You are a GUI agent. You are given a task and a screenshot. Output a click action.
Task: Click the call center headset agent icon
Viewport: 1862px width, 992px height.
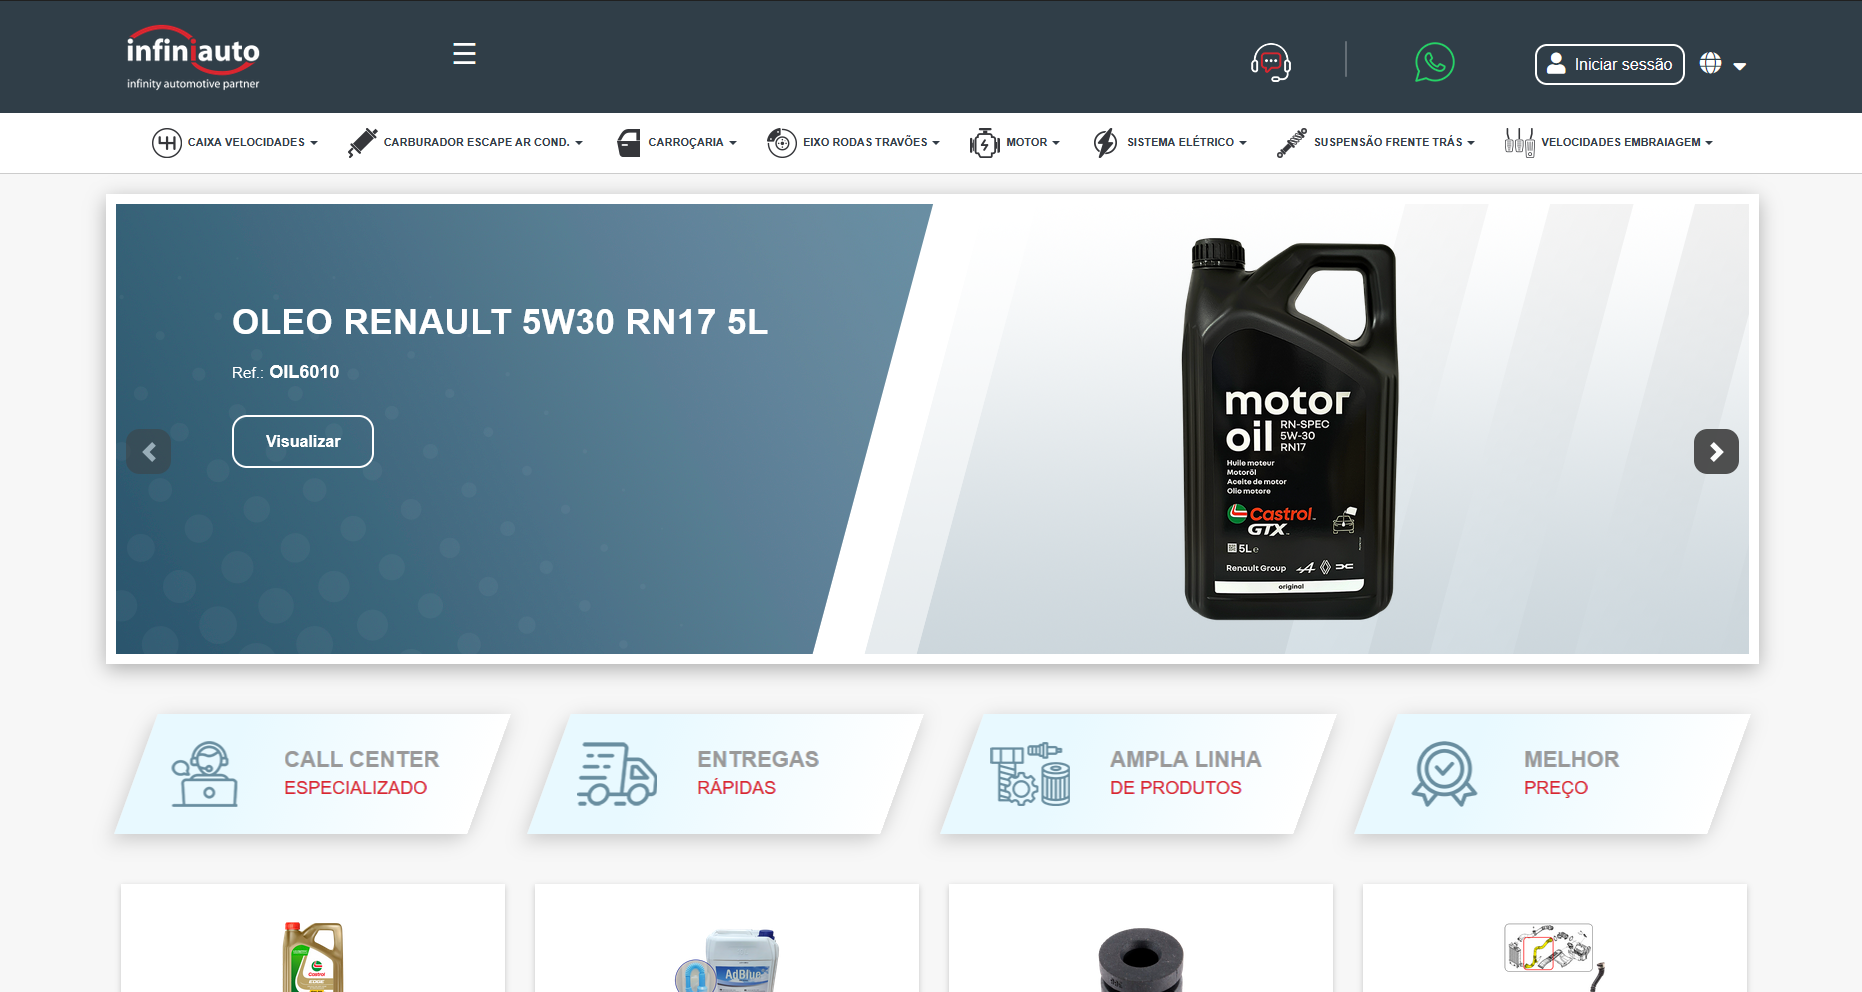[x=205, y=774]
